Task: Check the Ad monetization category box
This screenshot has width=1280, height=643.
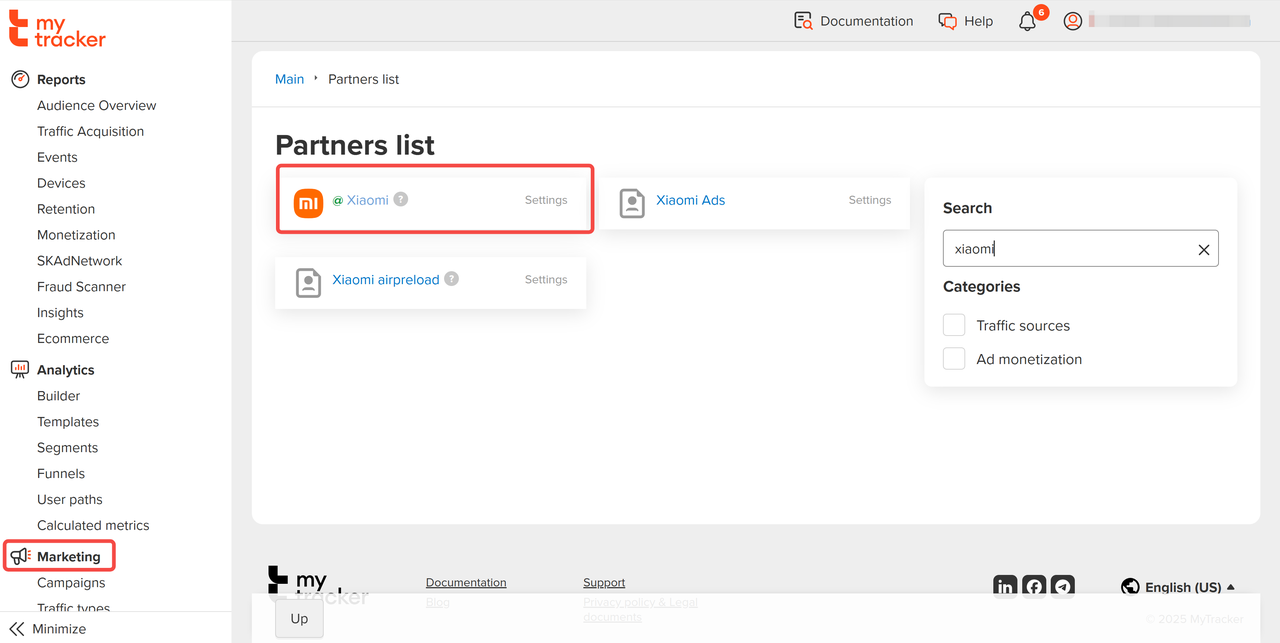Action: coord(954,359)
